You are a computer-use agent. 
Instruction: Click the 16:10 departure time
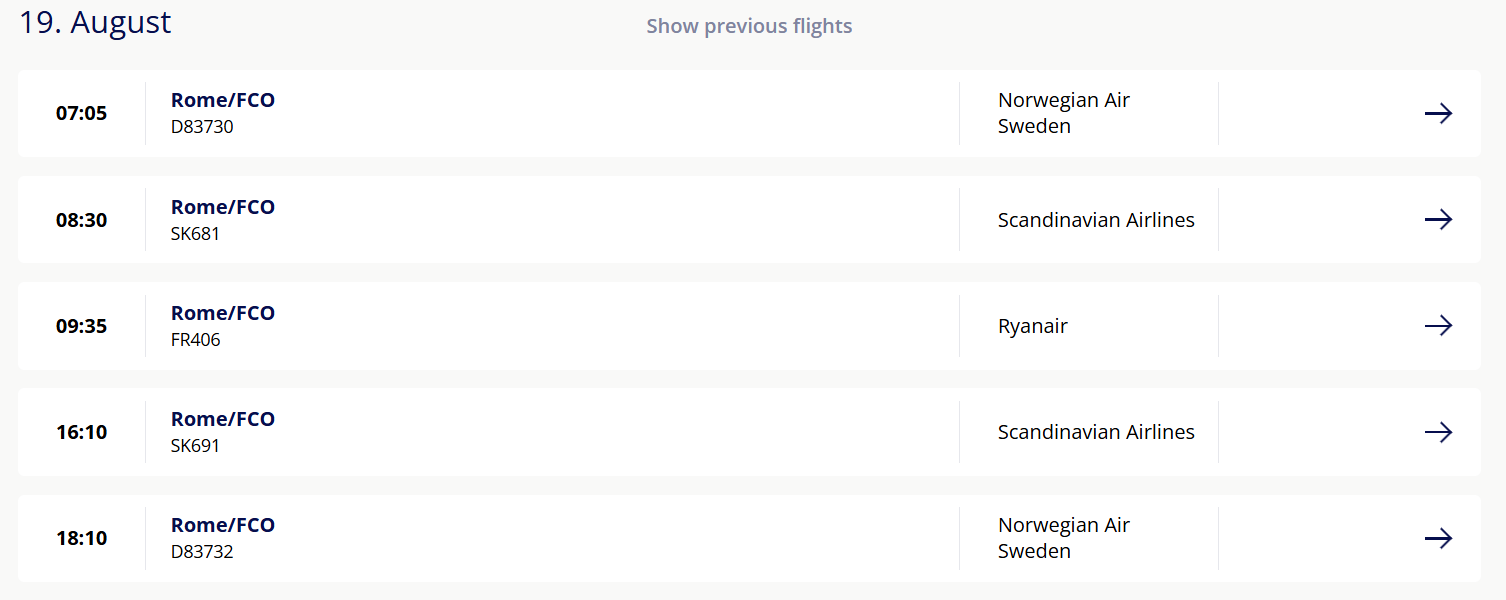81,432
